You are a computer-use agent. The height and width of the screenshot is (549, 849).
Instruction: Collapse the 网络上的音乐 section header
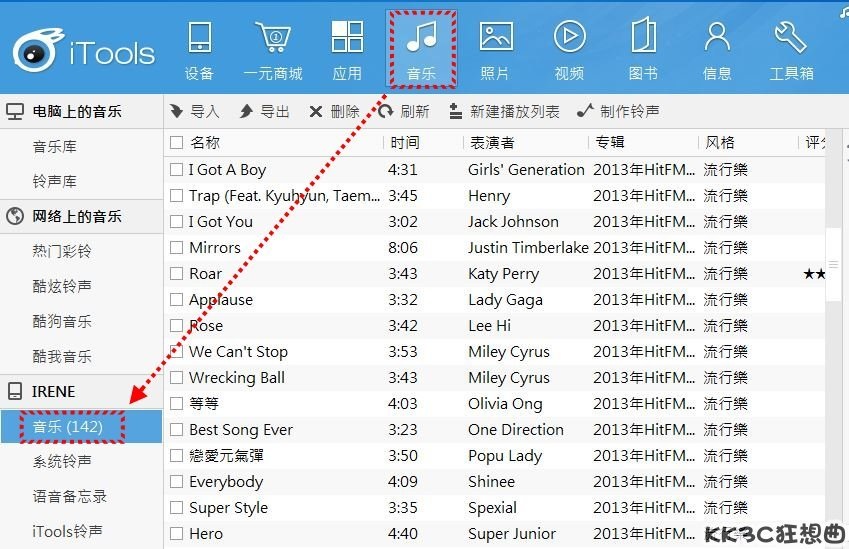(81, 217)
